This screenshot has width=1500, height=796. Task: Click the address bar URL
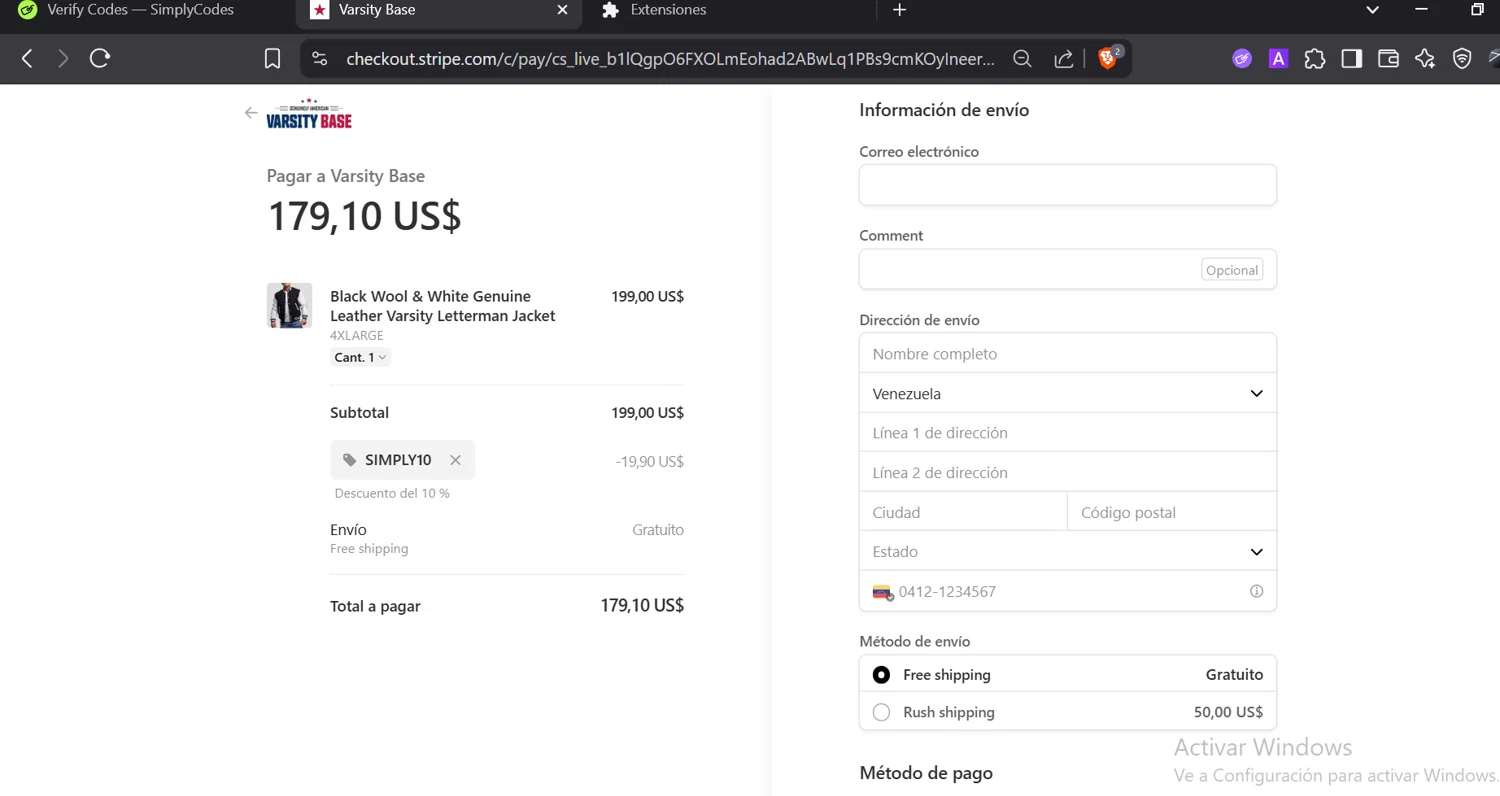tap(670, 59)
